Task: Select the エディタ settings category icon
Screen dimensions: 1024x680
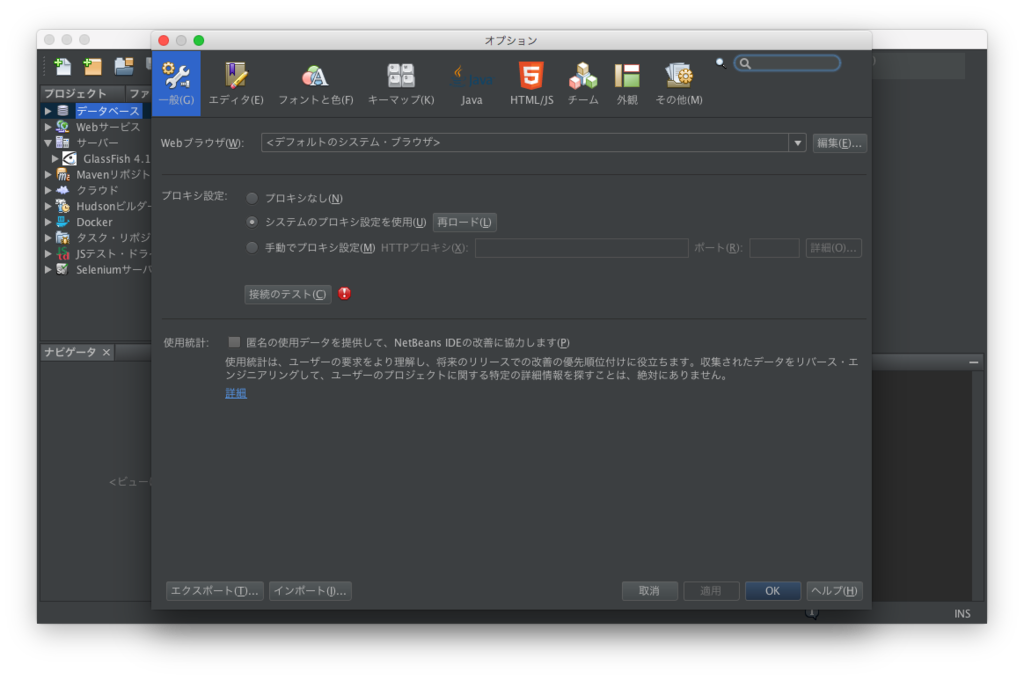Action: (236, 75)
